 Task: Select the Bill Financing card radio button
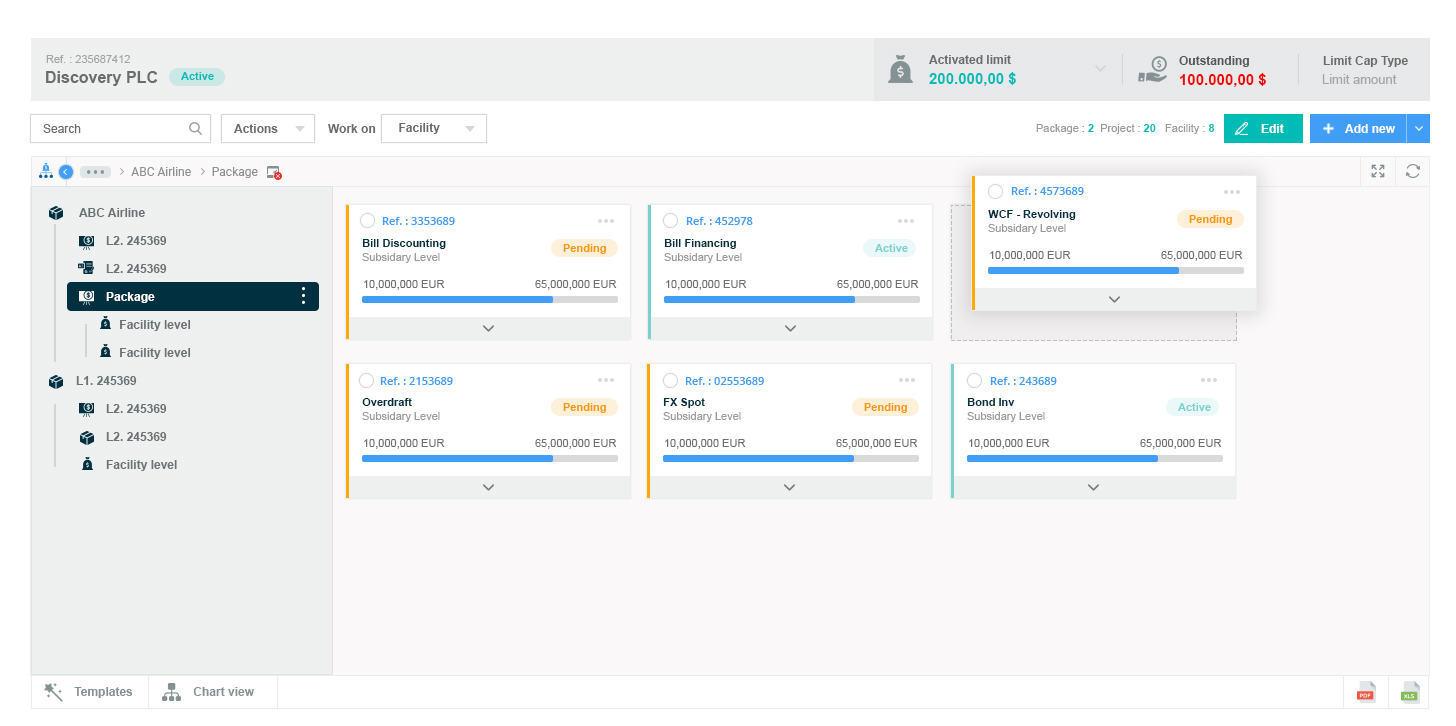coord(670,221)
